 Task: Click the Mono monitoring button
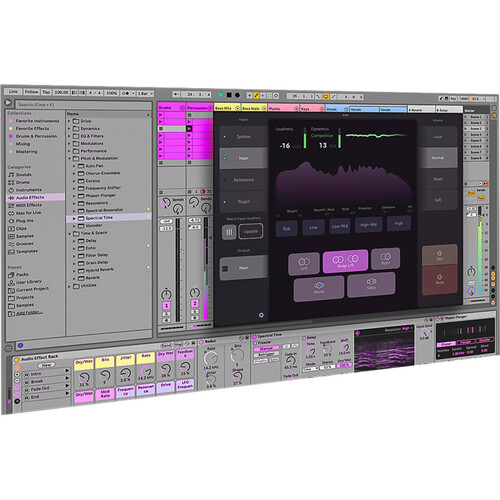tap(319, 289)
